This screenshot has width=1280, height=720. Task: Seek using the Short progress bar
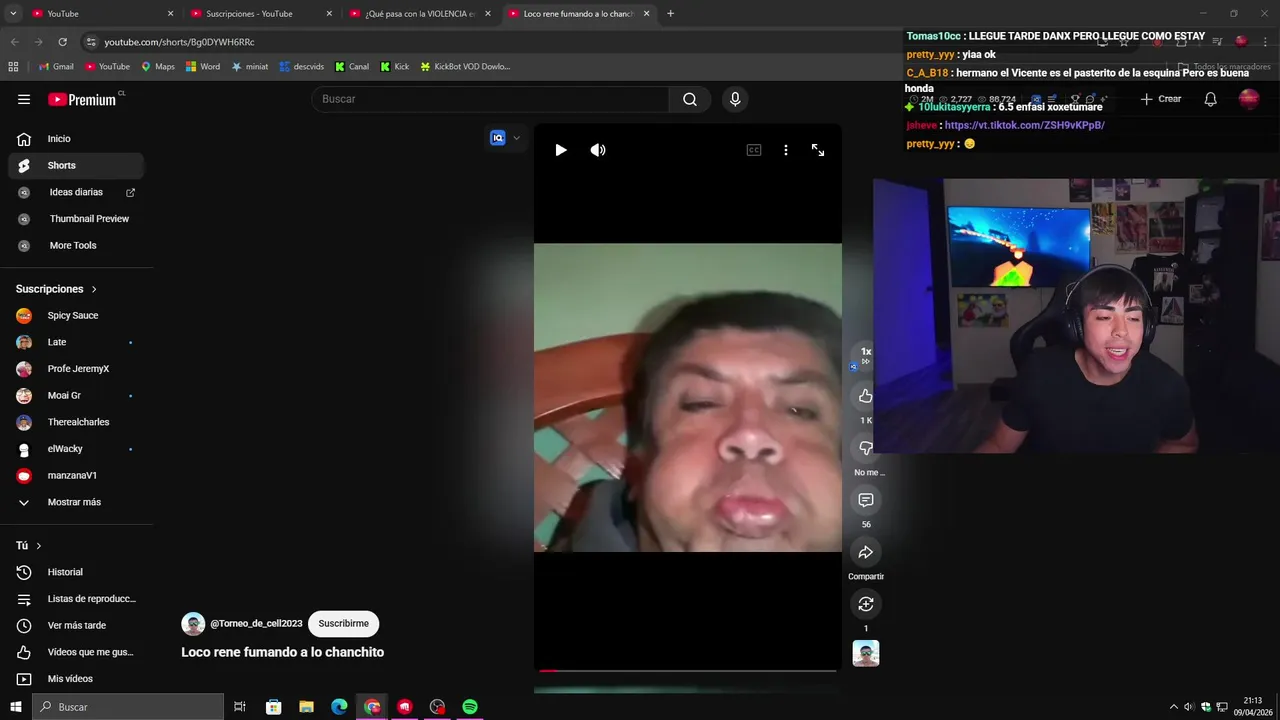[687, 670]
